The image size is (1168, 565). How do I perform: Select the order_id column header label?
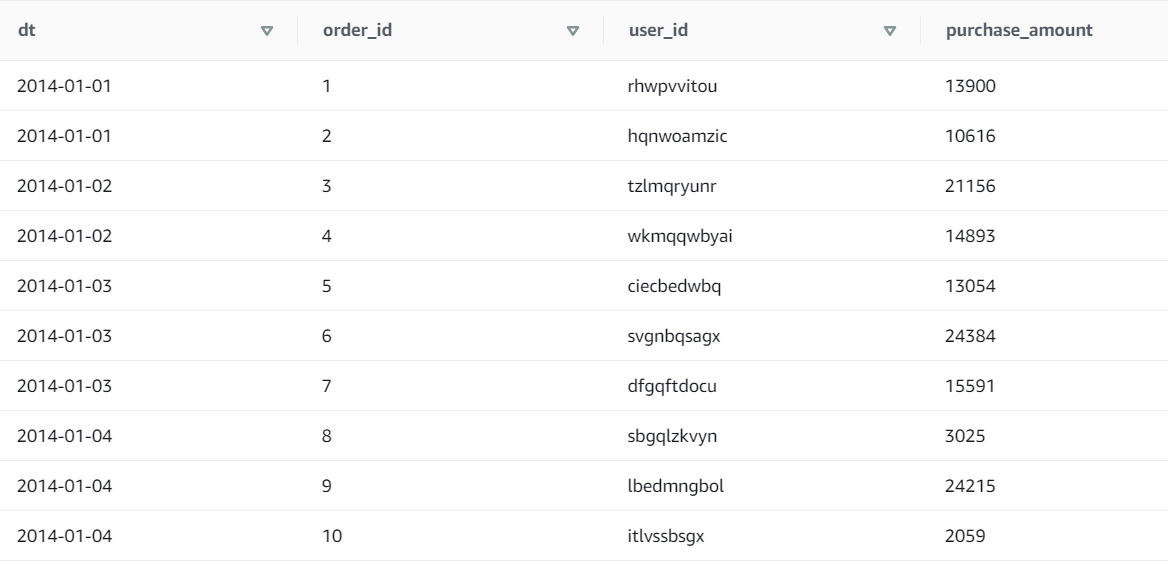(x=356, y=30)
